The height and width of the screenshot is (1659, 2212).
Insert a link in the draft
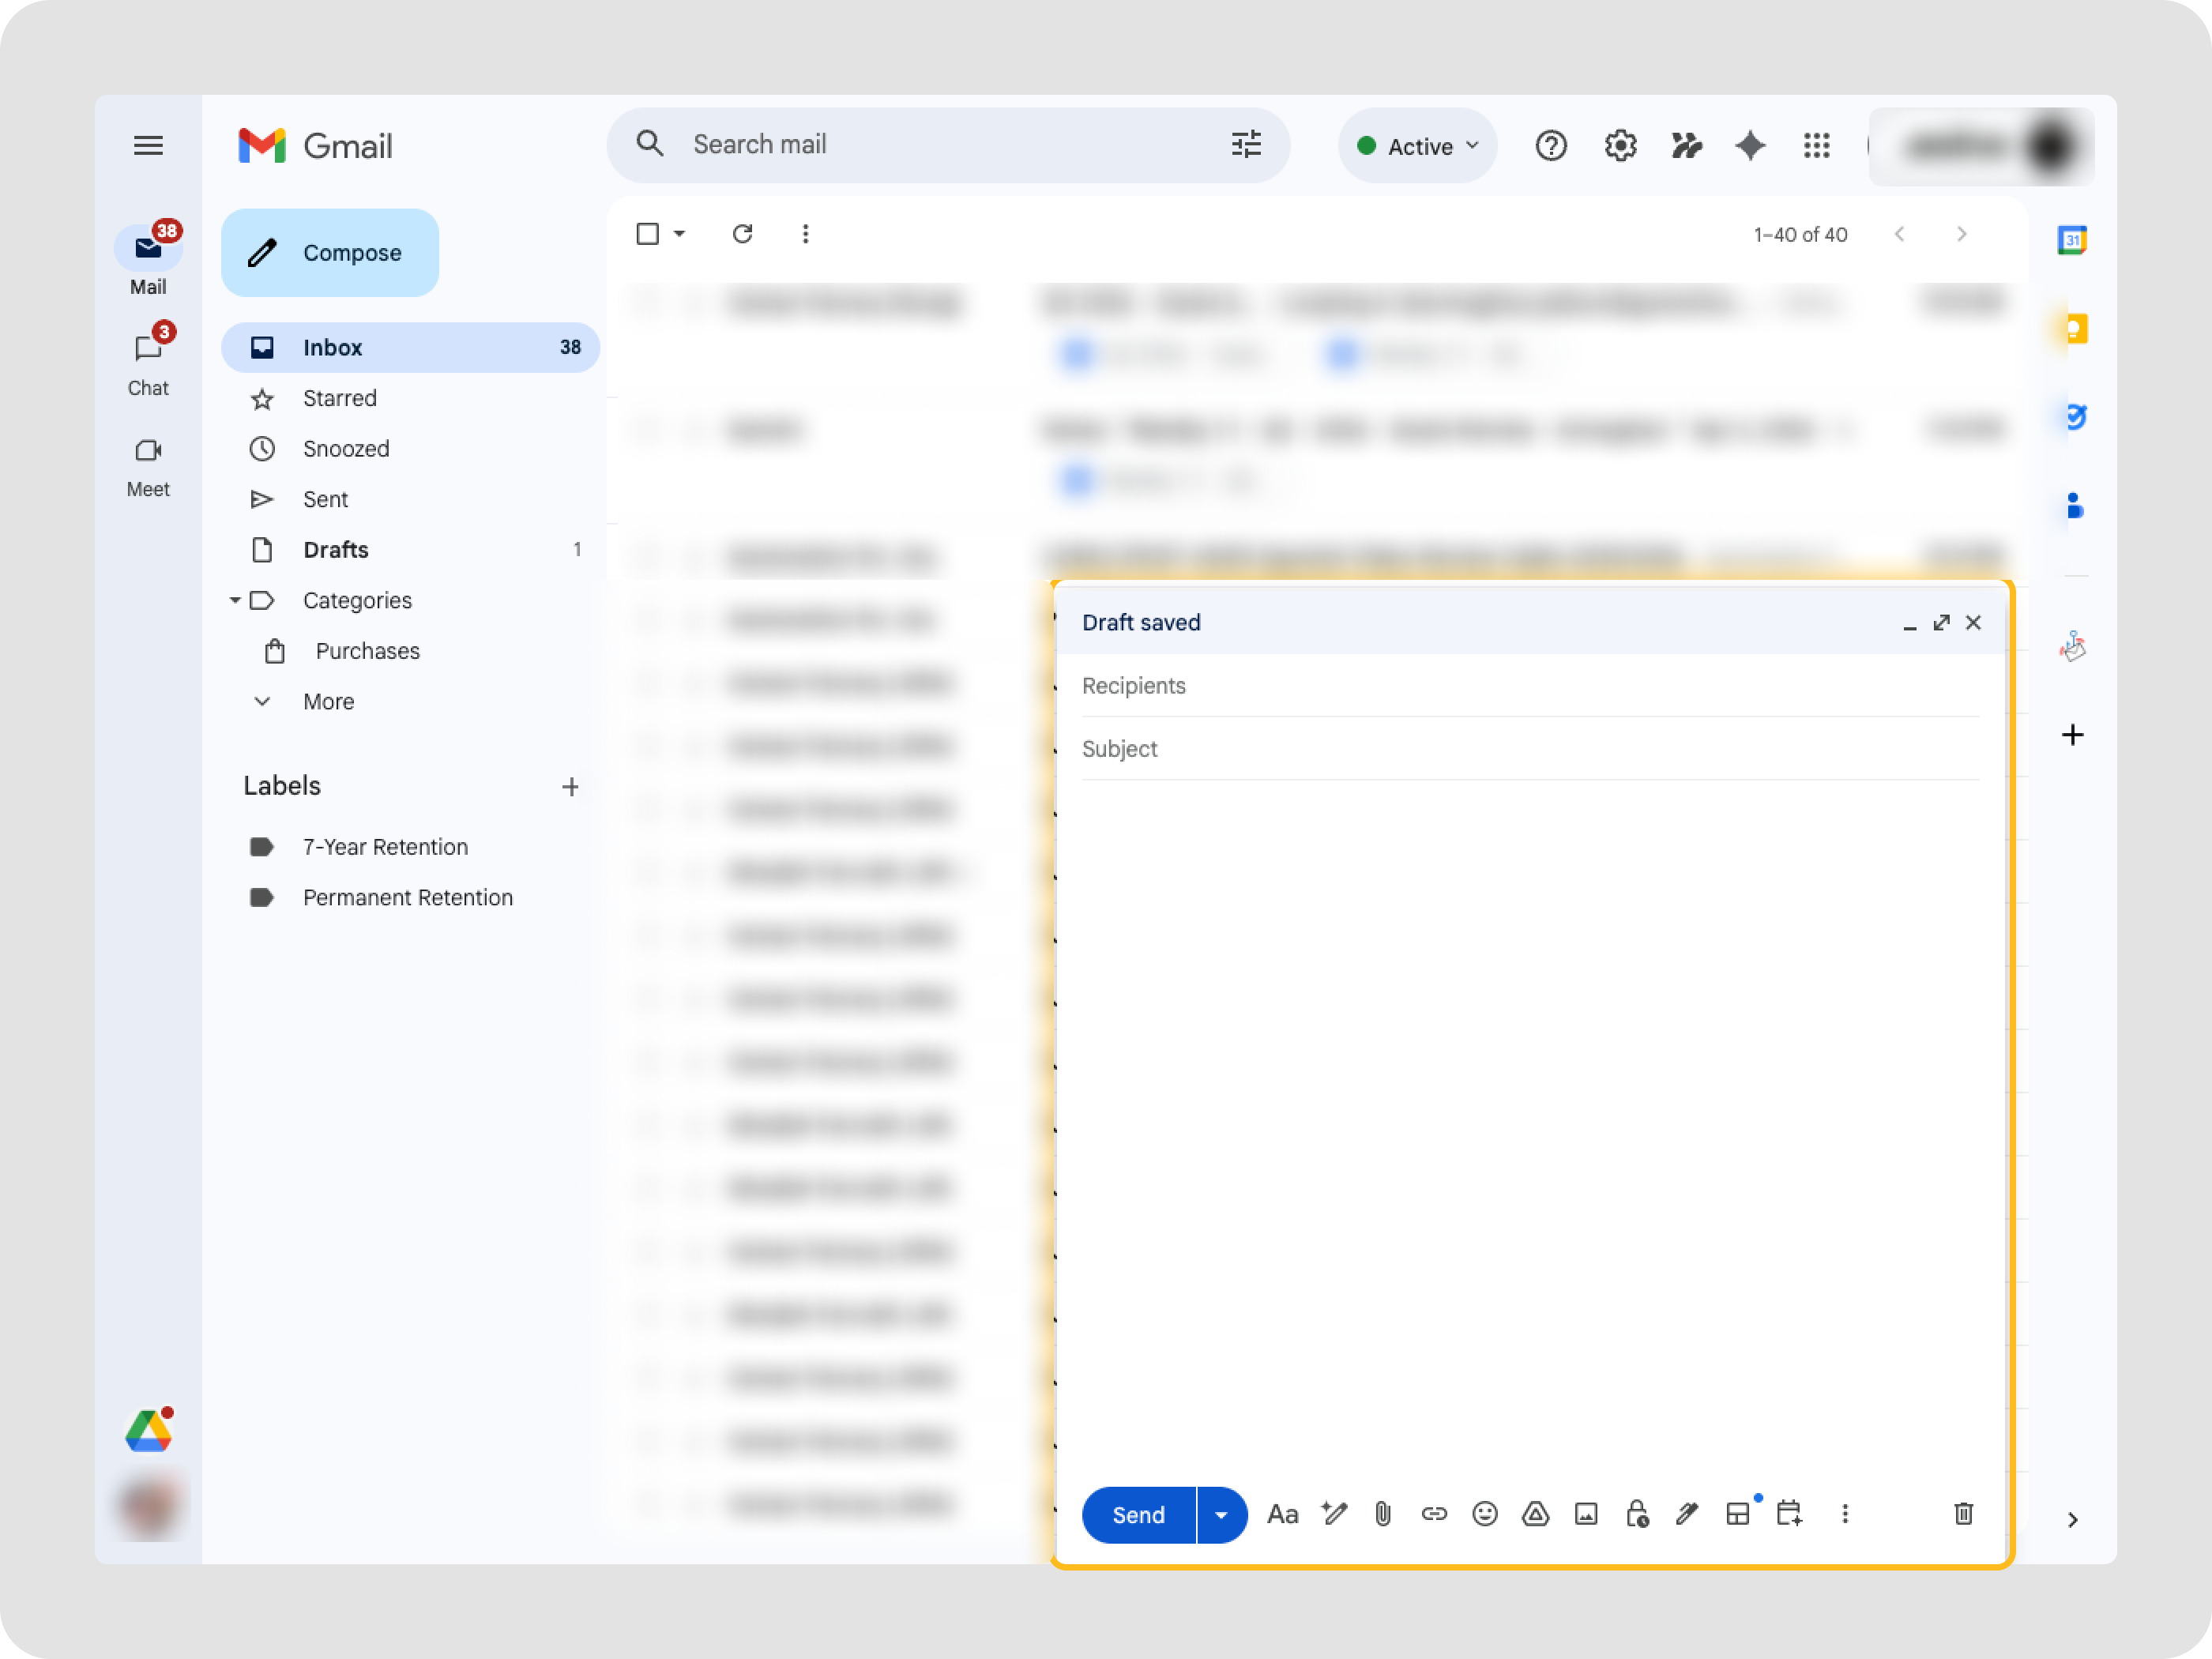pos(1434,1514)
